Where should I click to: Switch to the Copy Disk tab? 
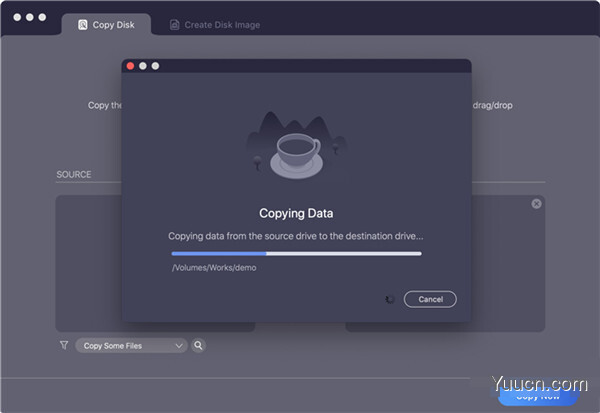tap(106, 25)
